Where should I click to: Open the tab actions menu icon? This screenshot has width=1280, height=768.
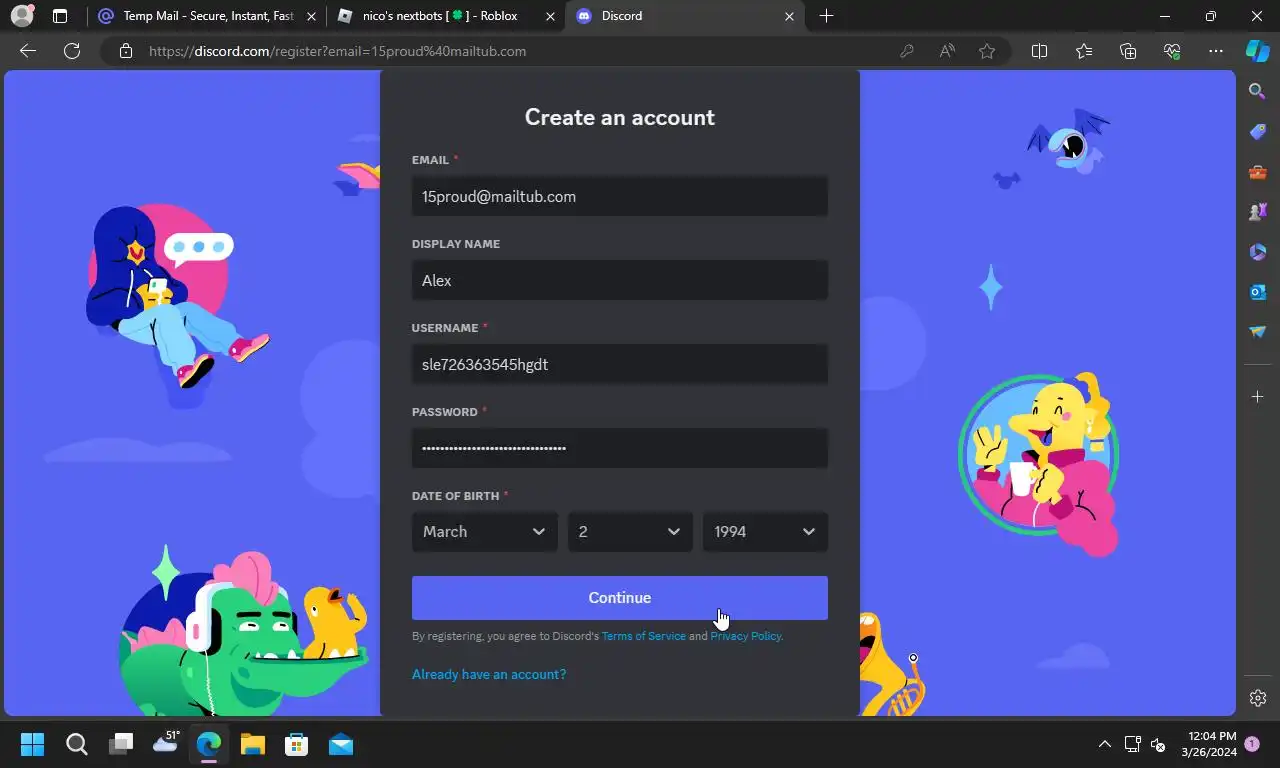[60, 16]
